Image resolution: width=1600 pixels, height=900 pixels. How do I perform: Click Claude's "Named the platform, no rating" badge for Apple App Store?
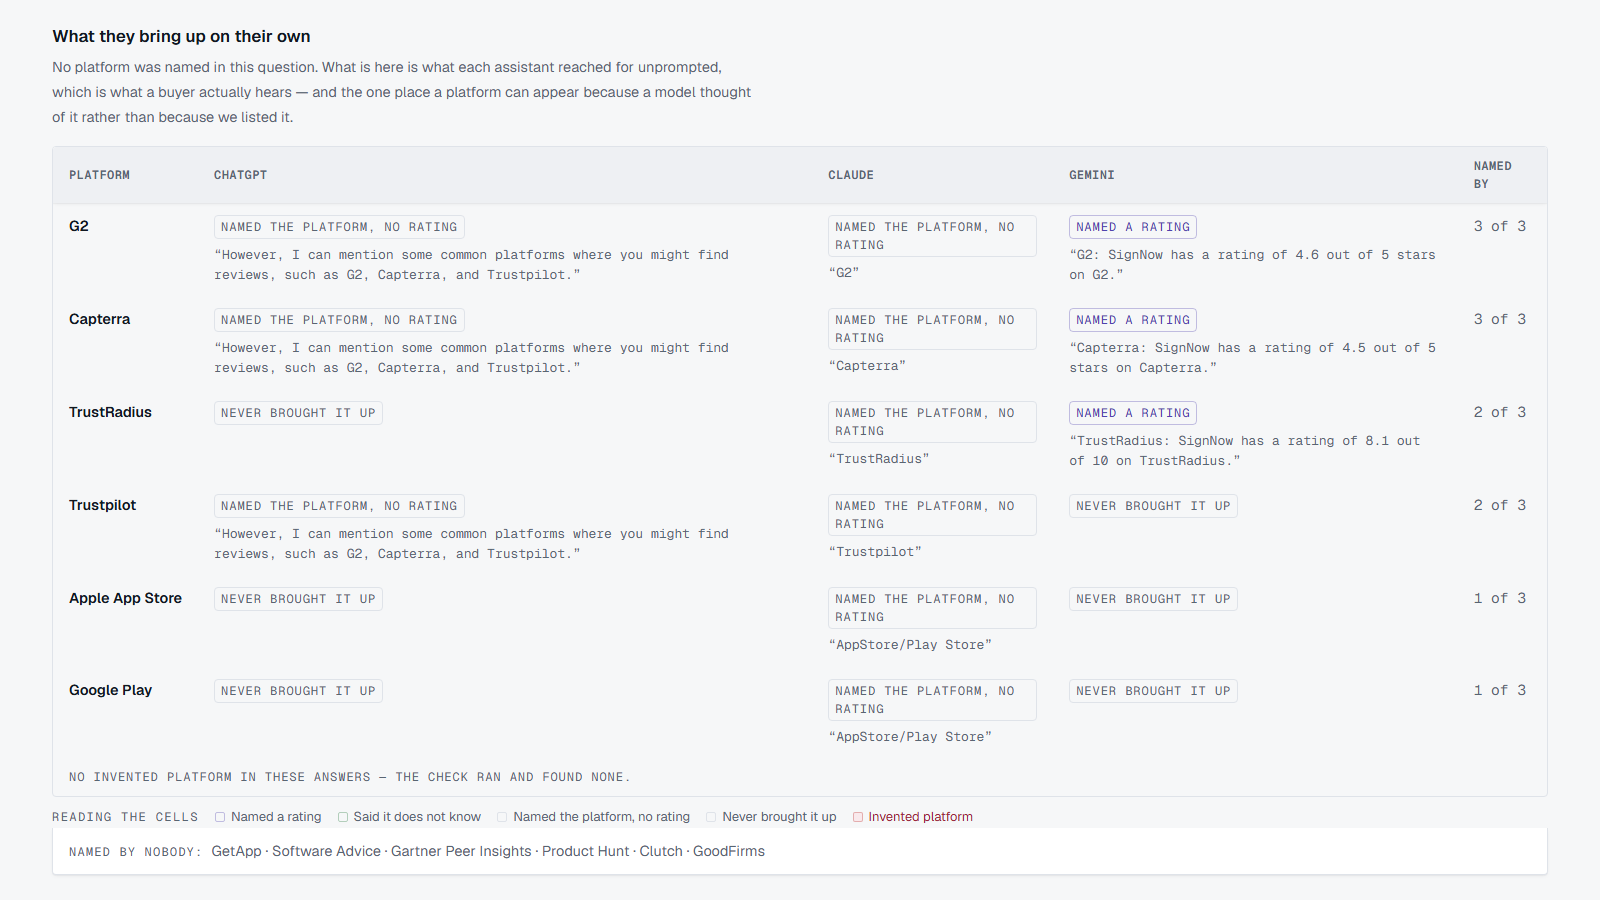pyautogui.click(x=932, y=608)
